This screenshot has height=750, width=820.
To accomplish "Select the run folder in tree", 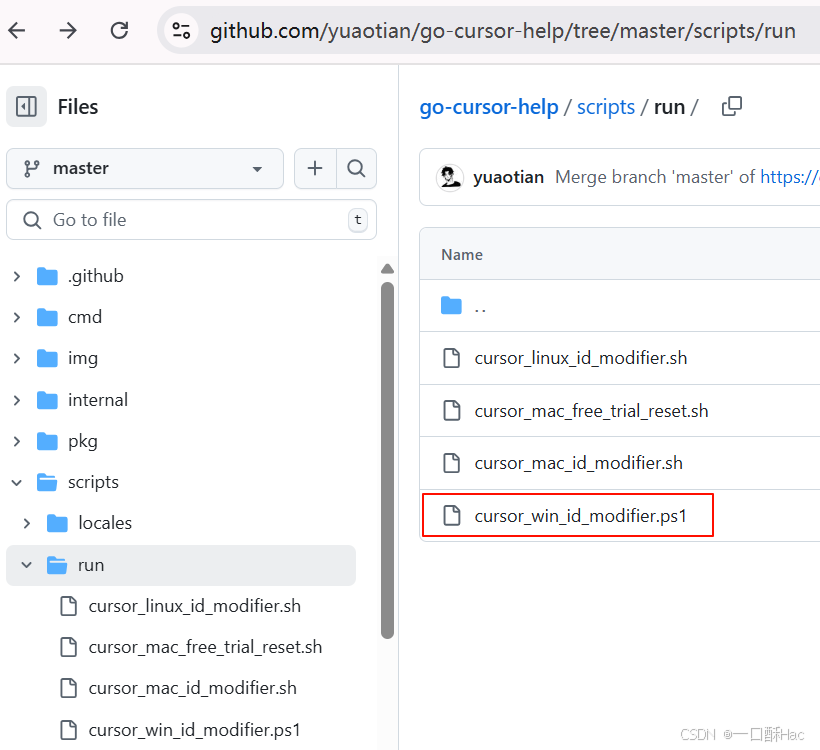I will pyautogui.click(x=181, y=565).
